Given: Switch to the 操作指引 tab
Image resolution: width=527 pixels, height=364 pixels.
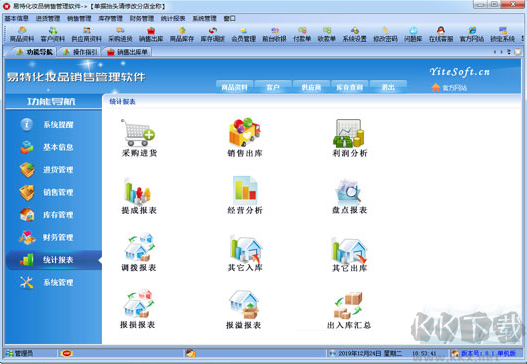Looking at the screenshot, I should tap(80, 52).
